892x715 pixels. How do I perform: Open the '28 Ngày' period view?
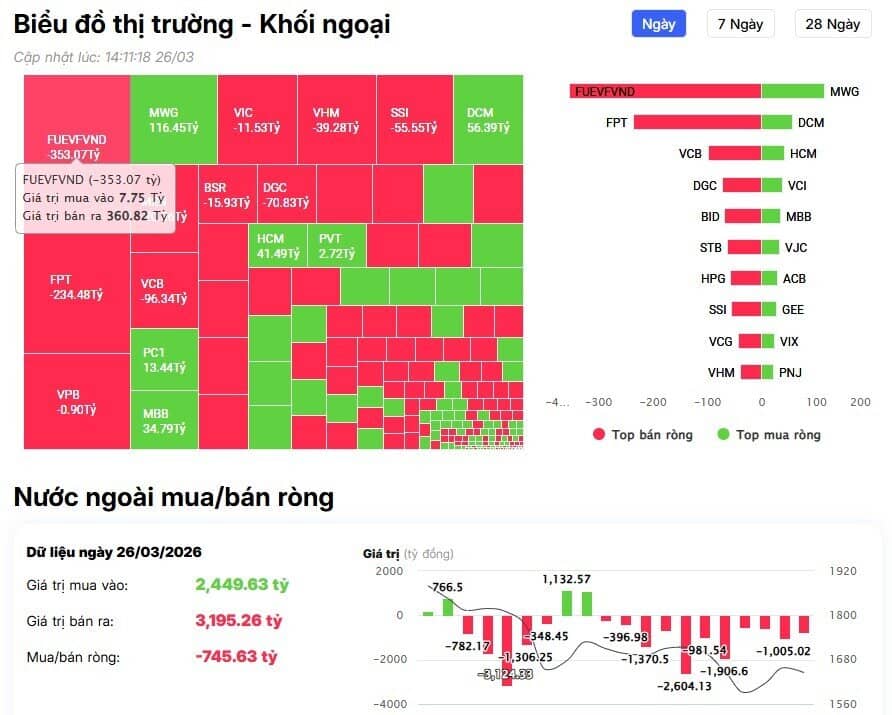(x=832, y=23)
